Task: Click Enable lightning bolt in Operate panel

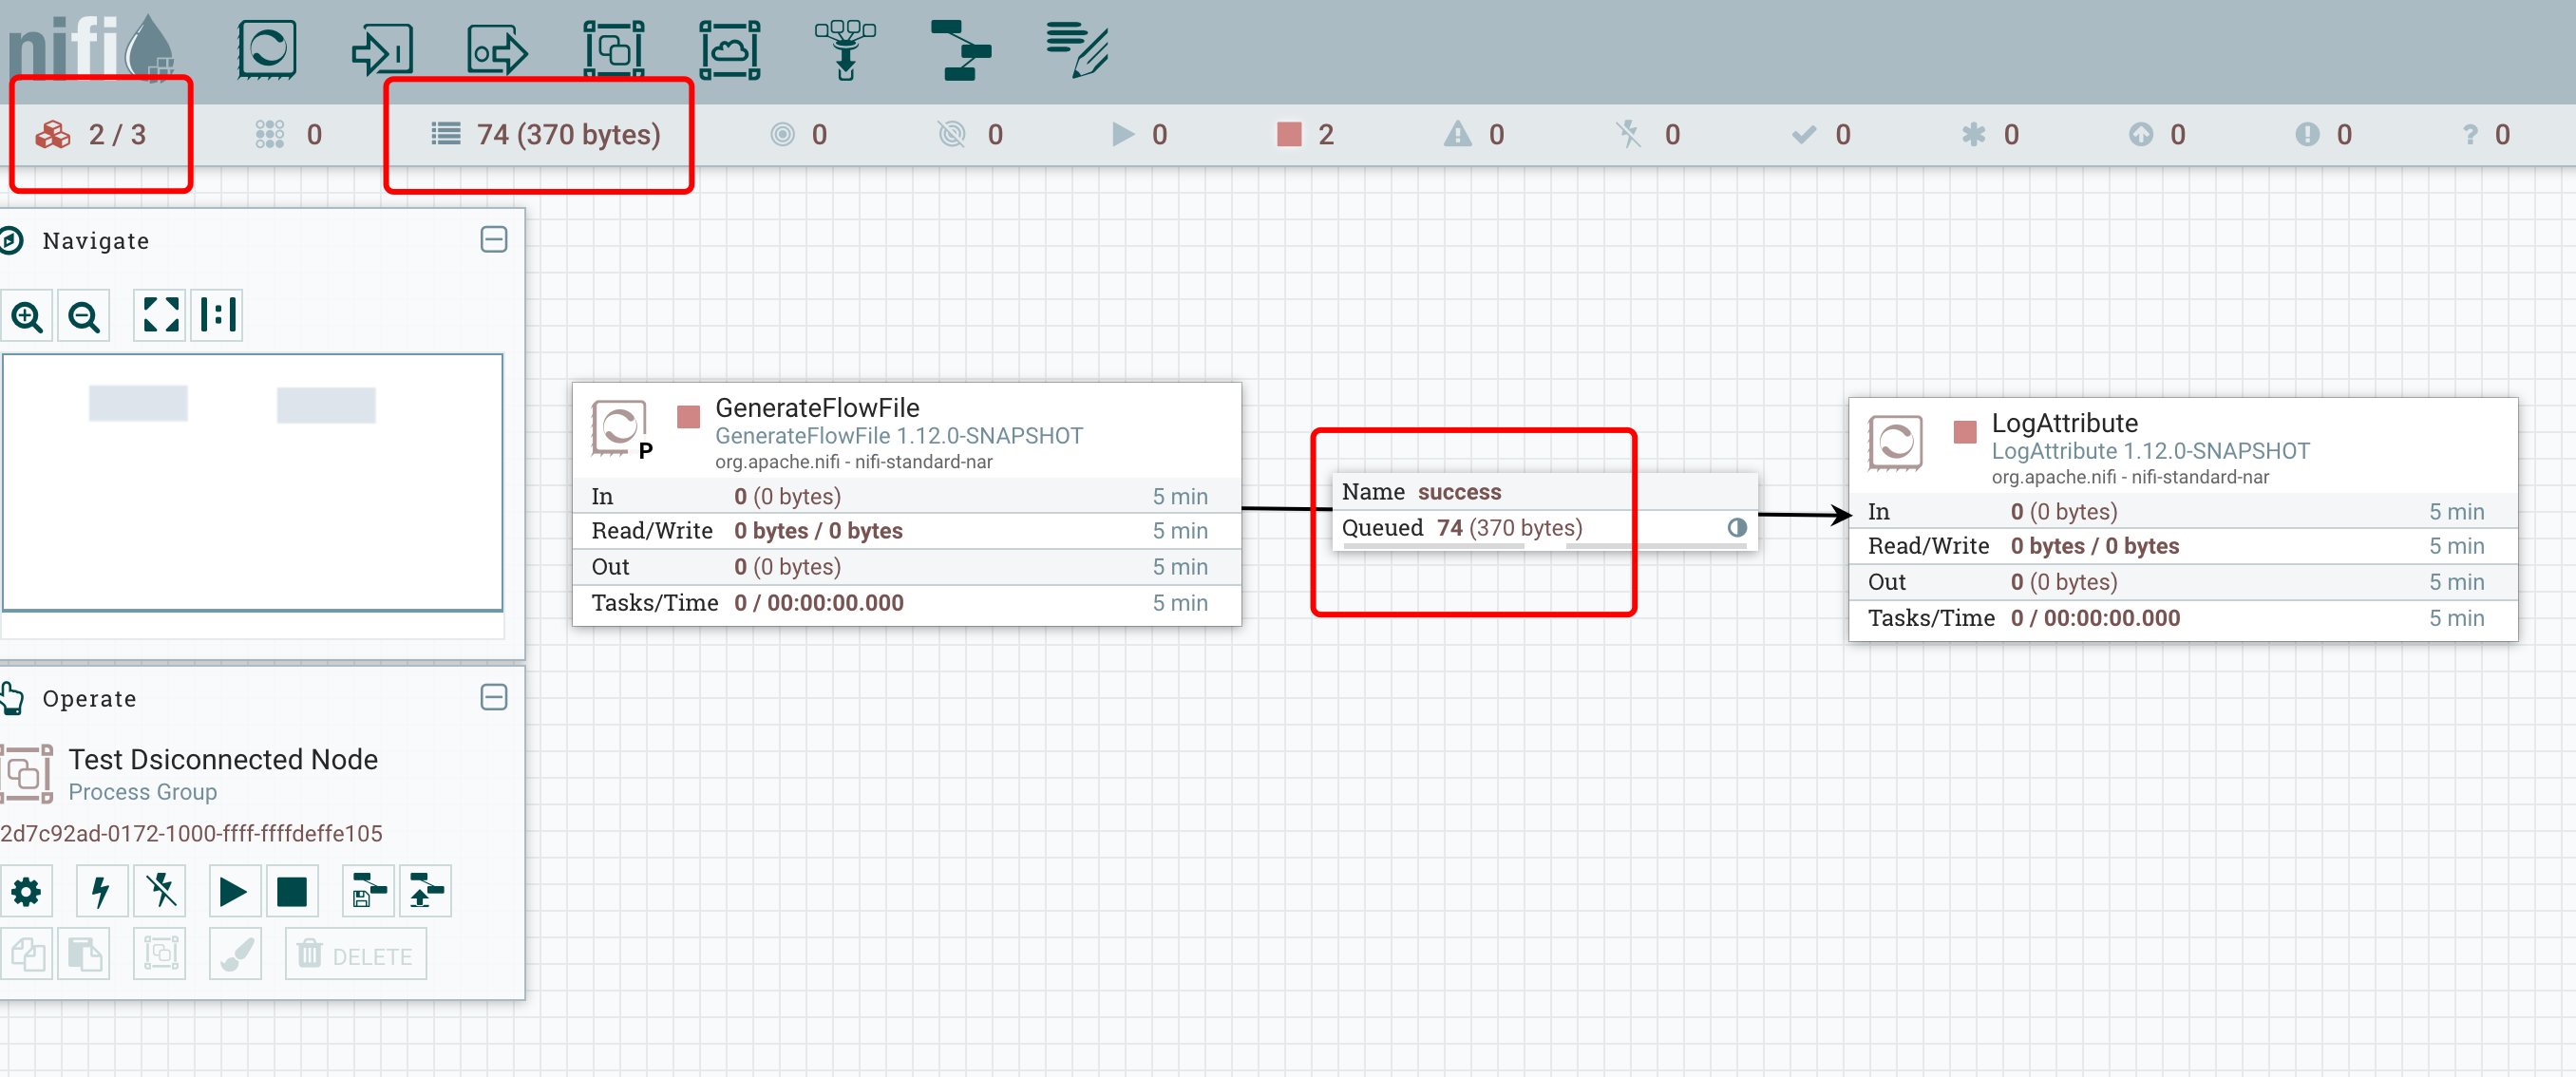Action: point(101,891)
